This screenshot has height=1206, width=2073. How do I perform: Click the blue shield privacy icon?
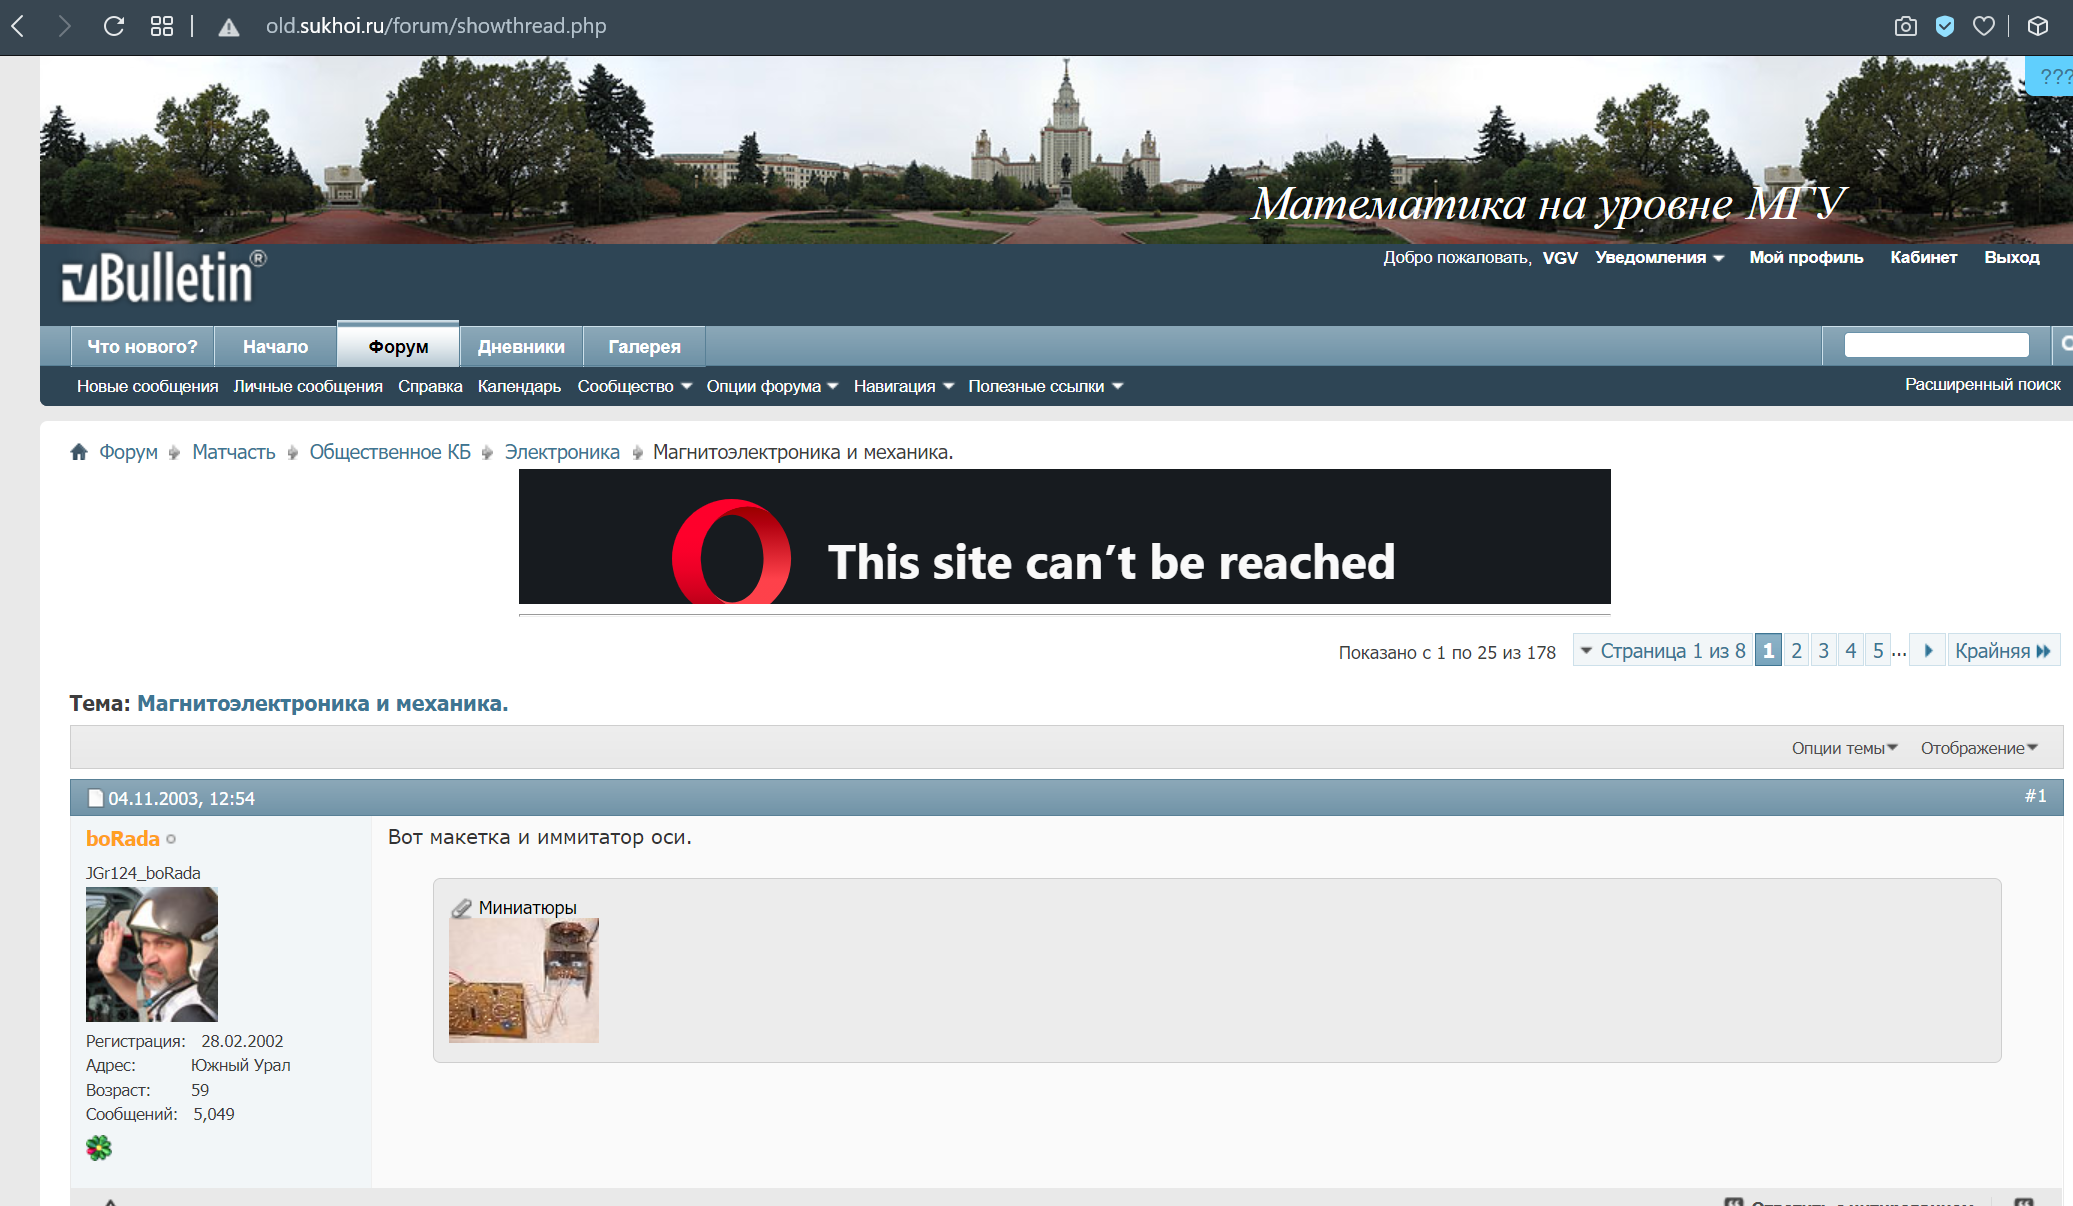point(1945,26)
